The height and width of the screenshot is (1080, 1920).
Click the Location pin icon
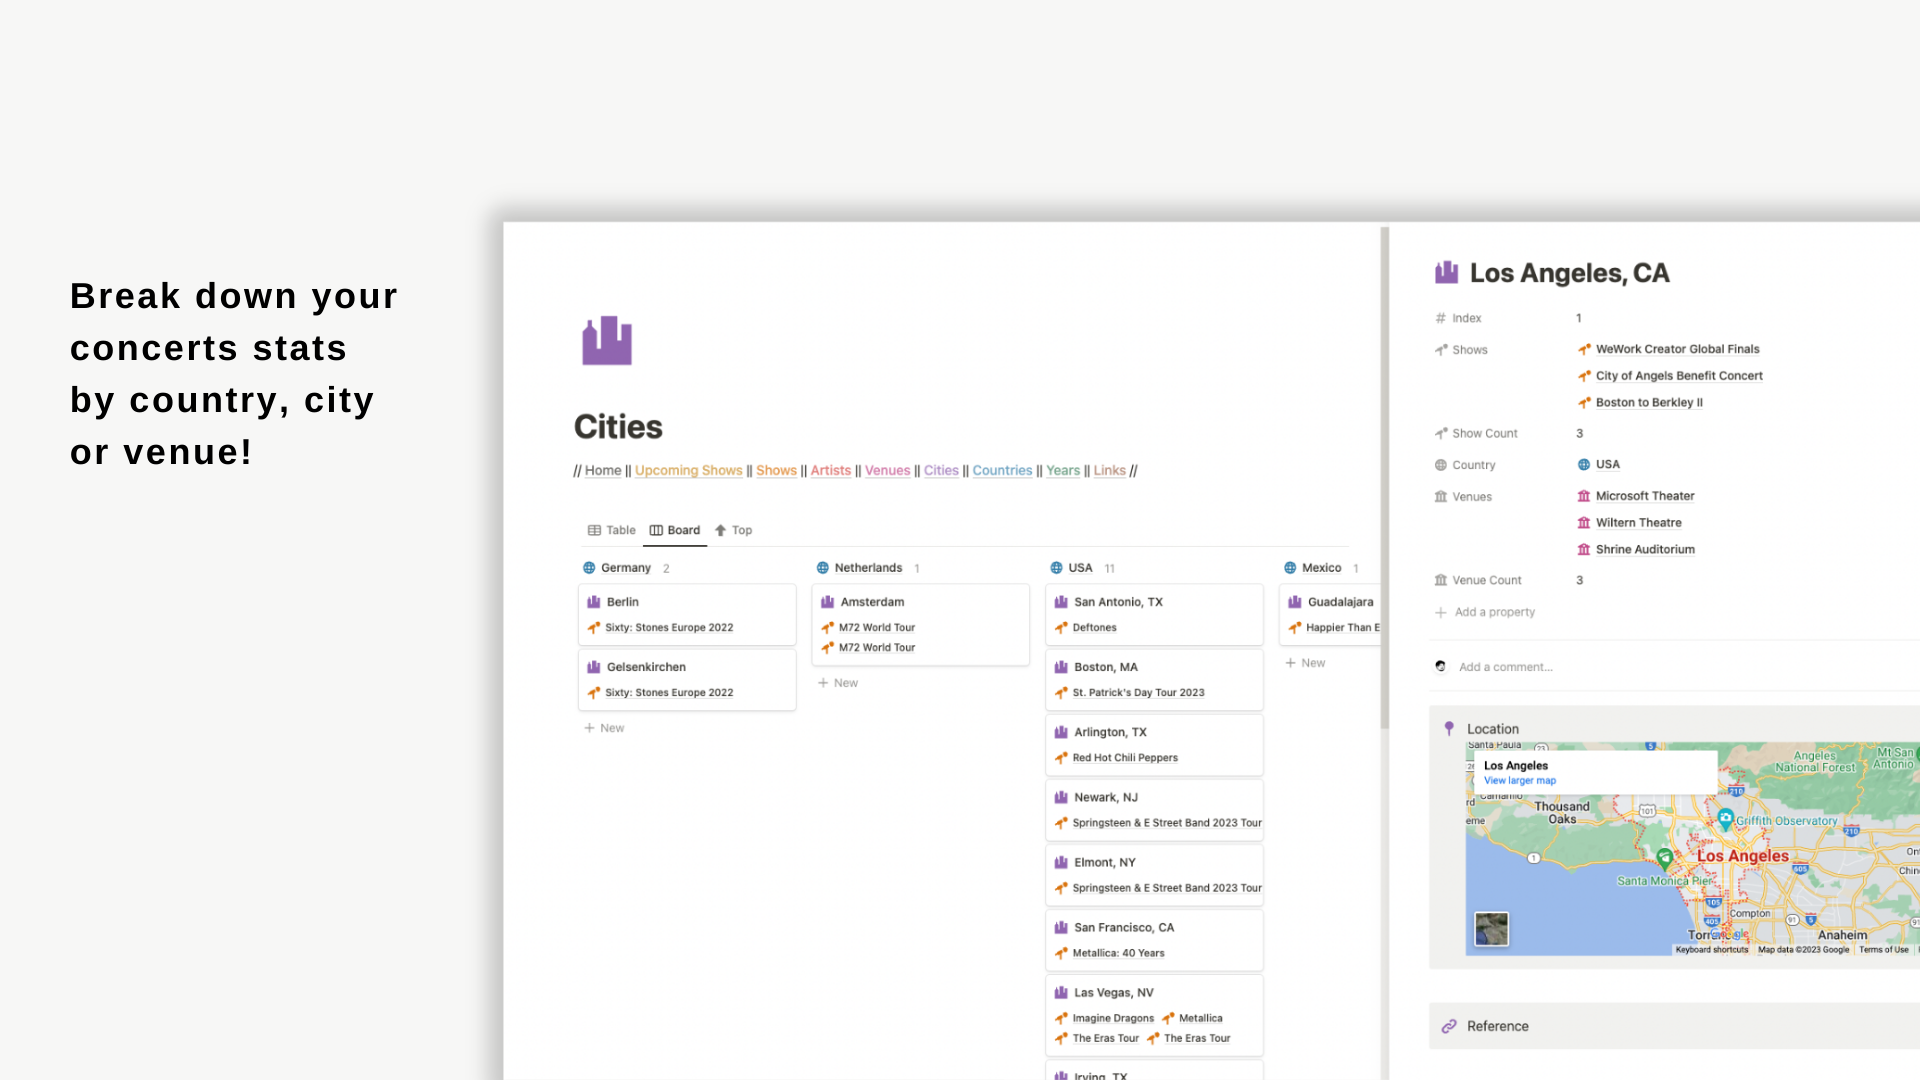click(1449, 729)
